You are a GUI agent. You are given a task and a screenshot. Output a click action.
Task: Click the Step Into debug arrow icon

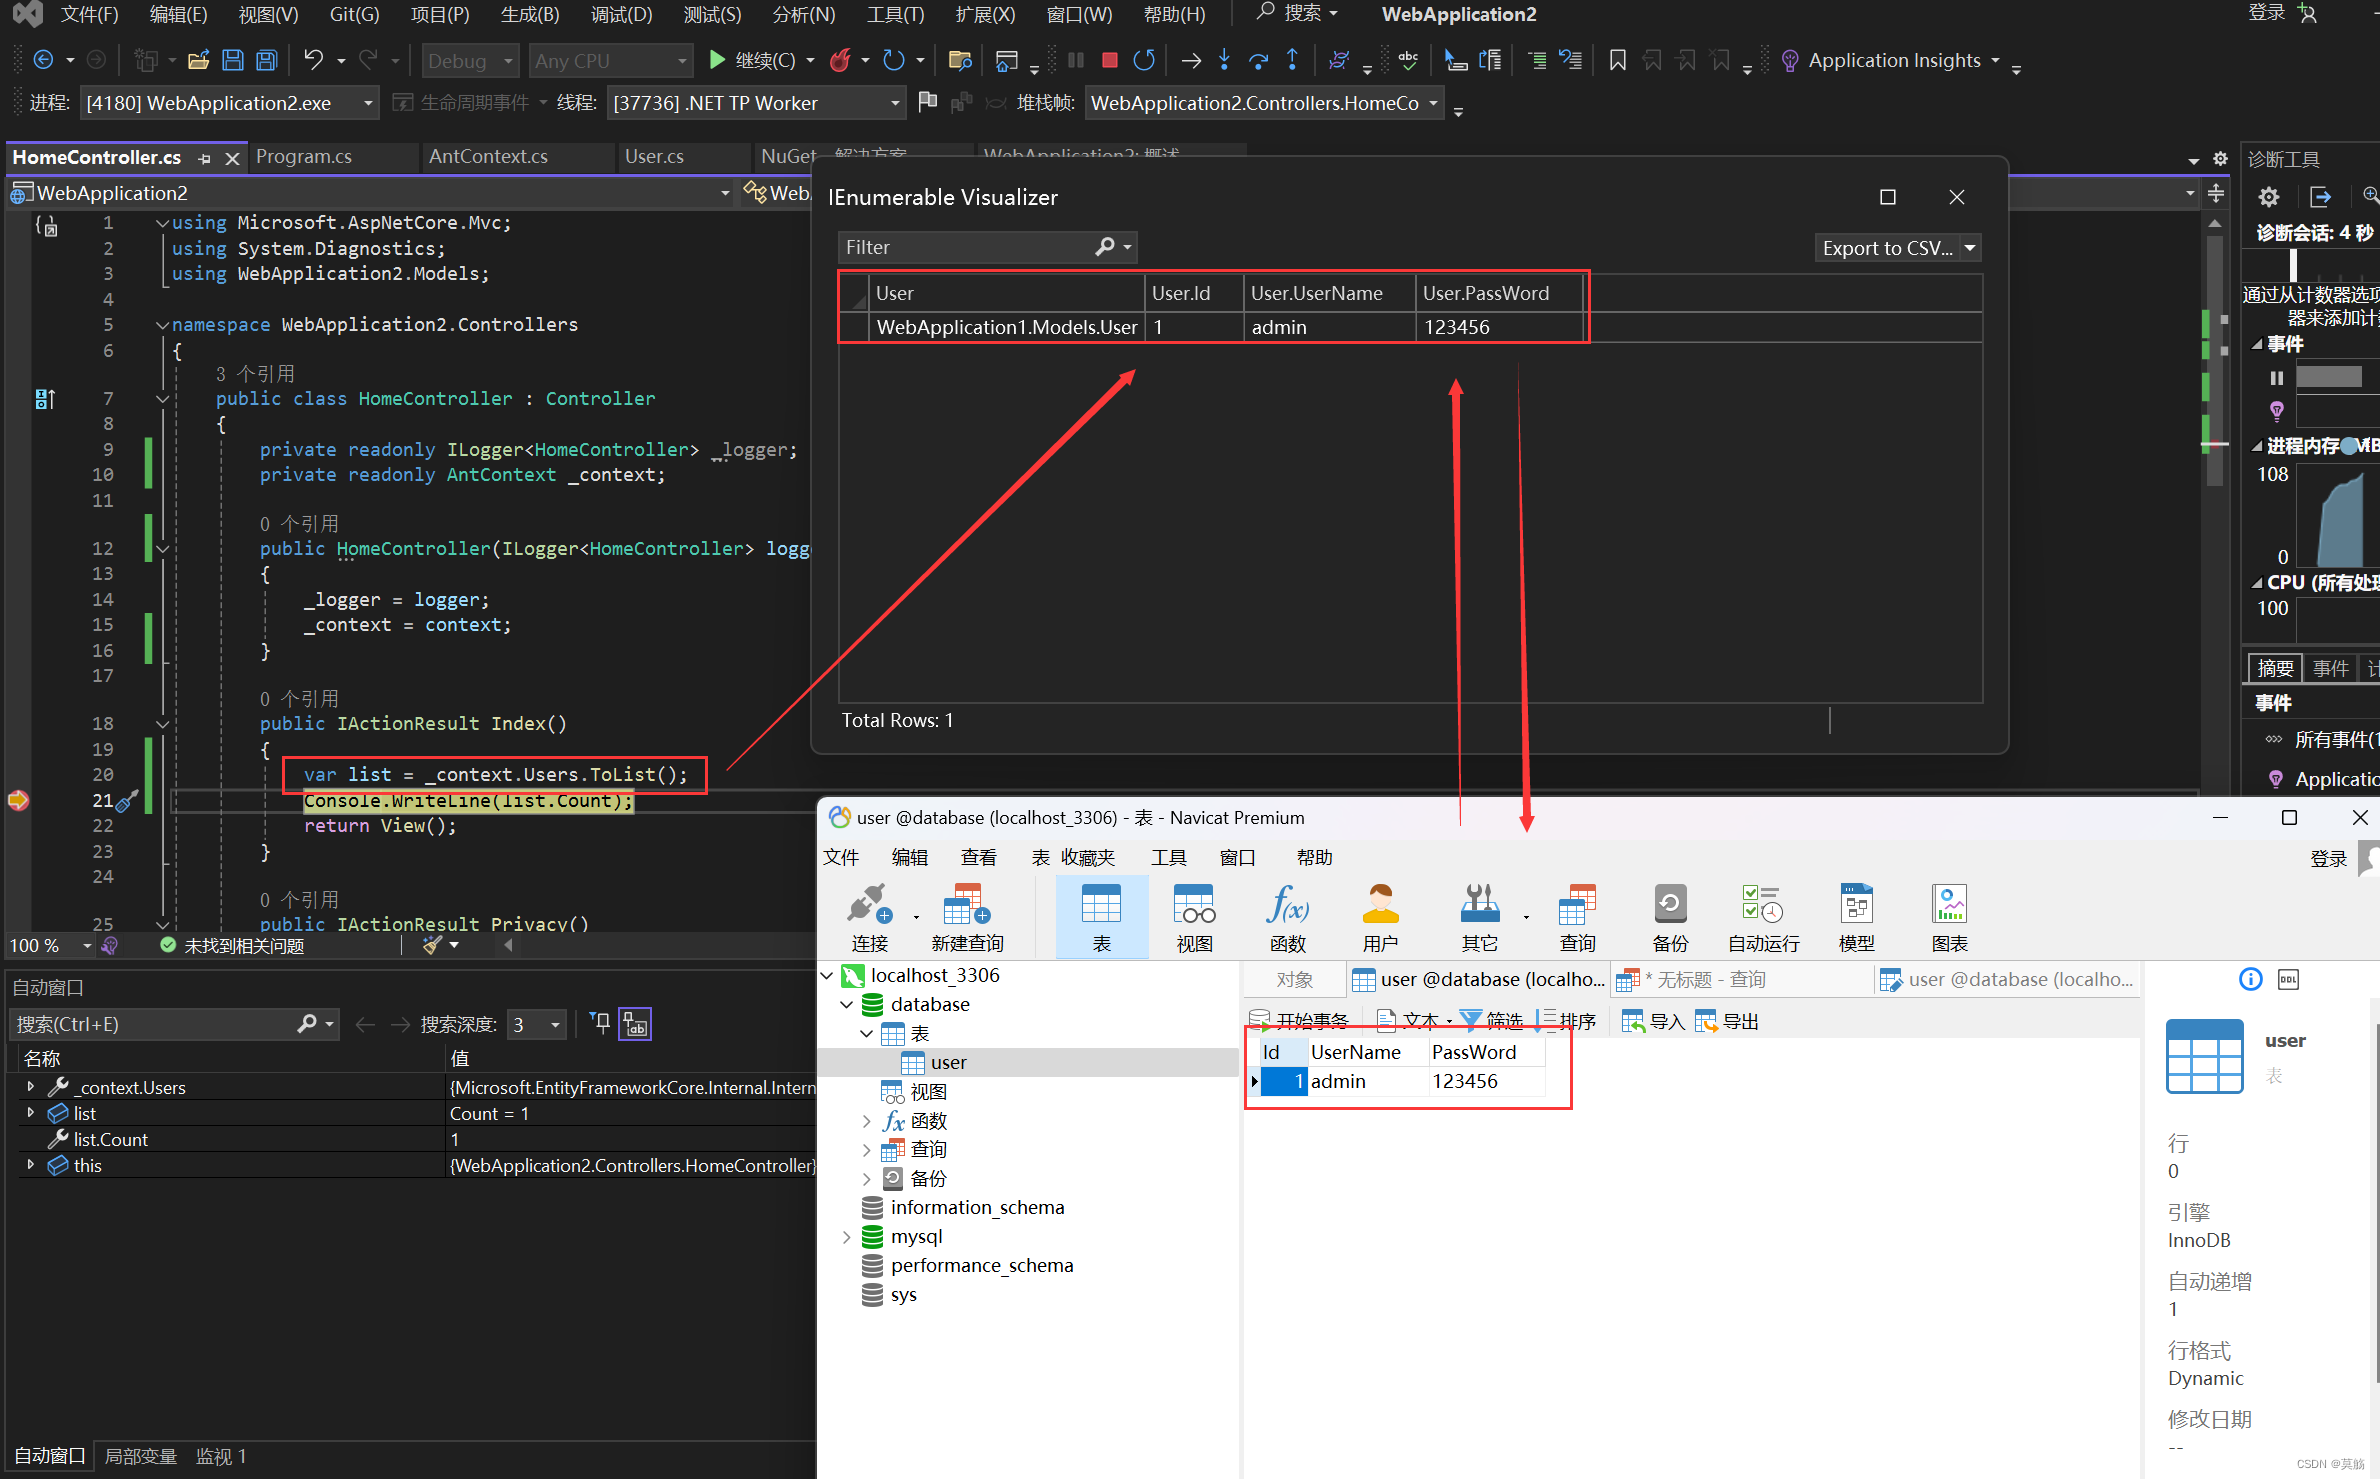point(1224,60)
